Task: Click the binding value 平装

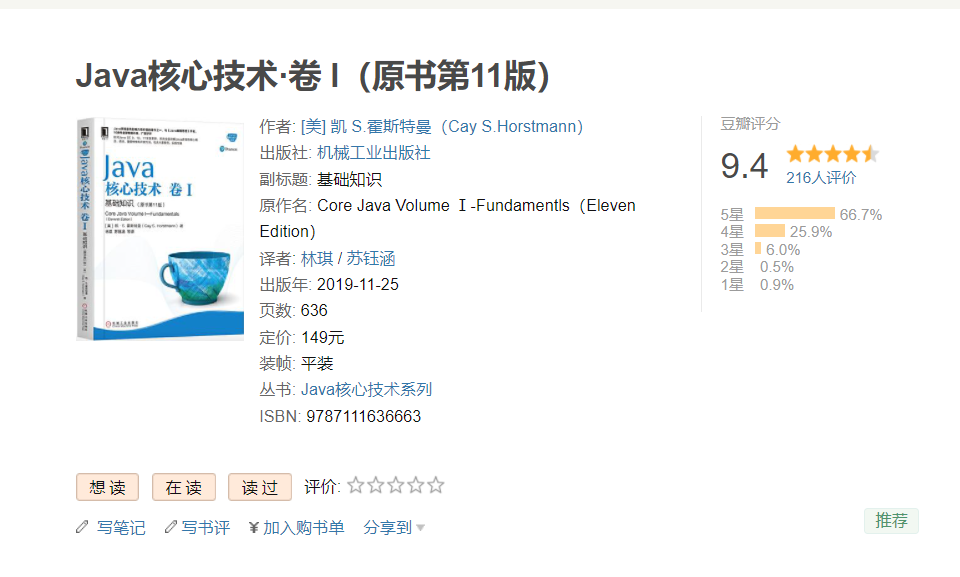Action: click(x=317, y=364)
